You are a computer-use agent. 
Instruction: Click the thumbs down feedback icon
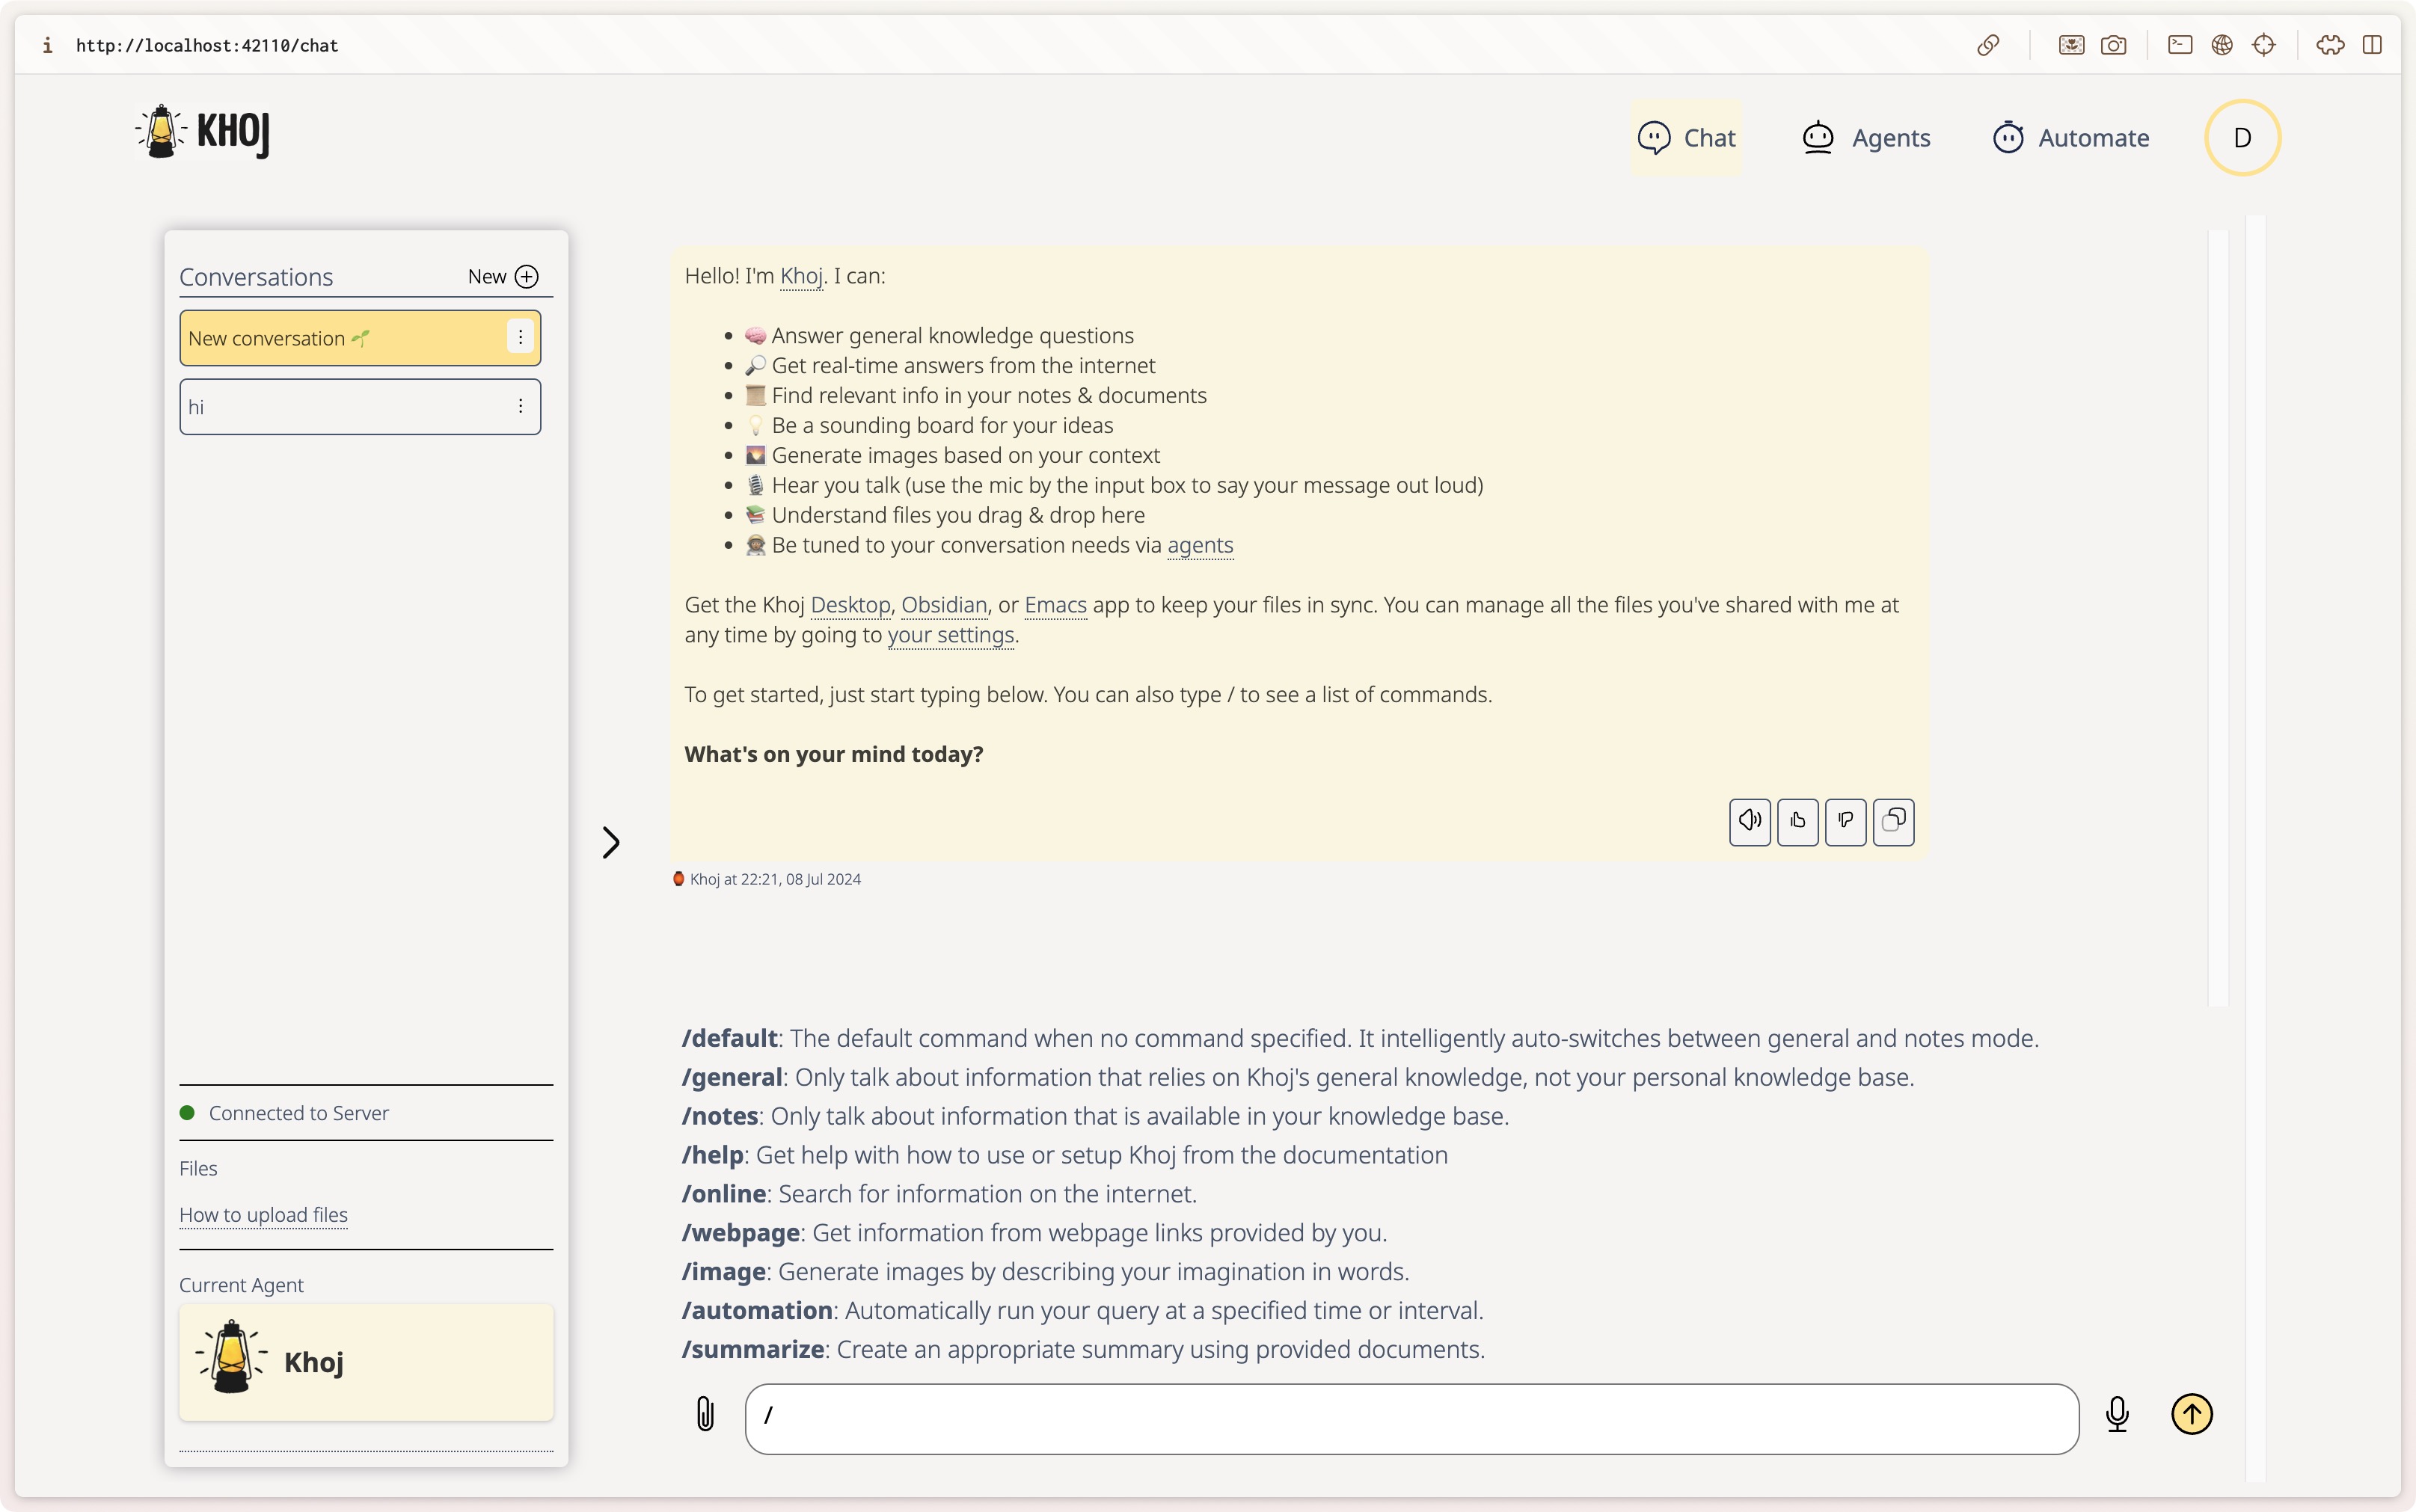(x=1845, y=822)
